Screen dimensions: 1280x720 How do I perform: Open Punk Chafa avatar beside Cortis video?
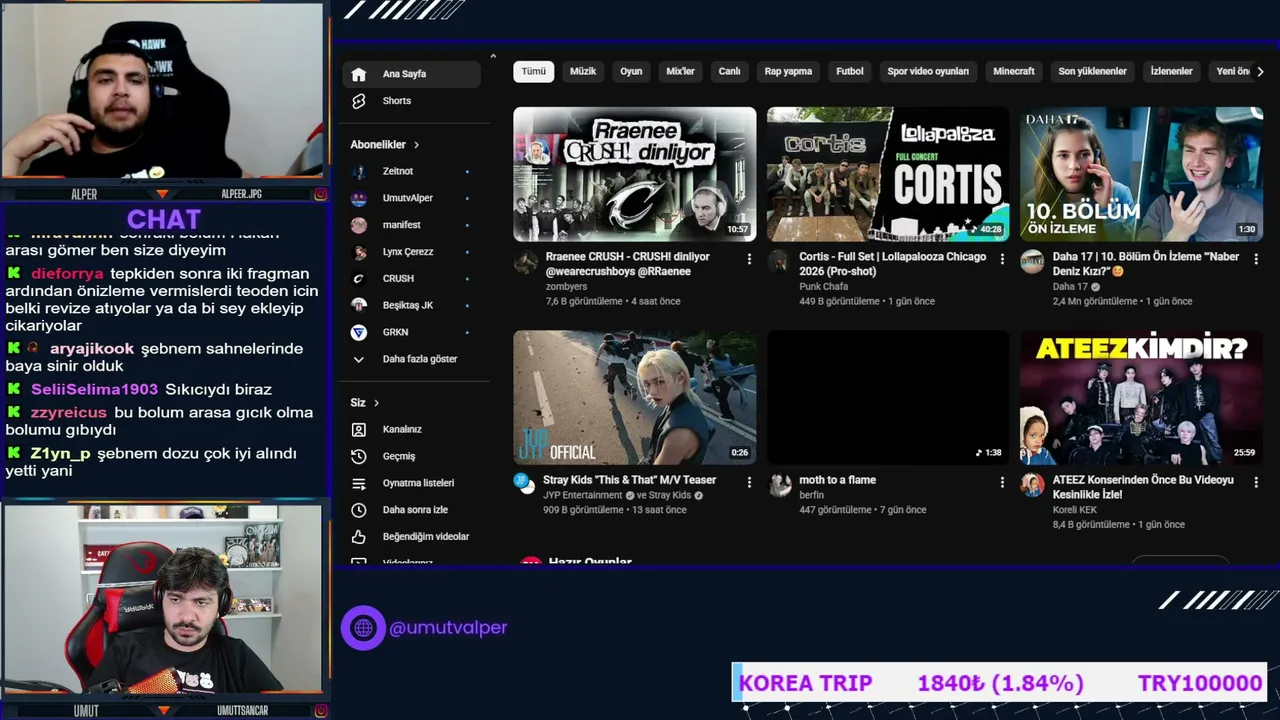pos(779,262)
